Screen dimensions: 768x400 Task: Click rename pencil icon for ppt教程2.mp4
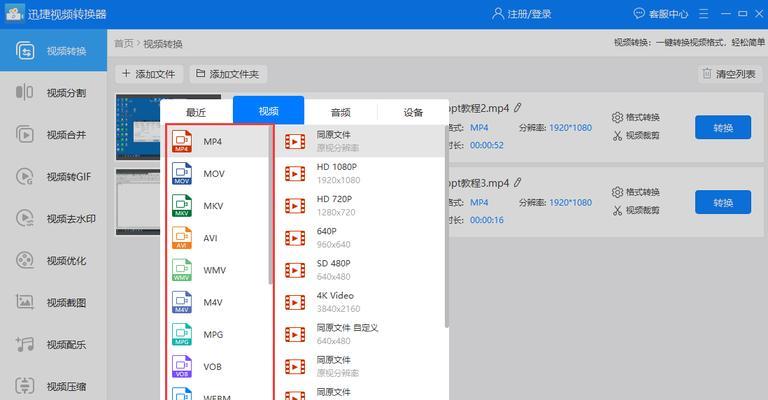(518, 108)
